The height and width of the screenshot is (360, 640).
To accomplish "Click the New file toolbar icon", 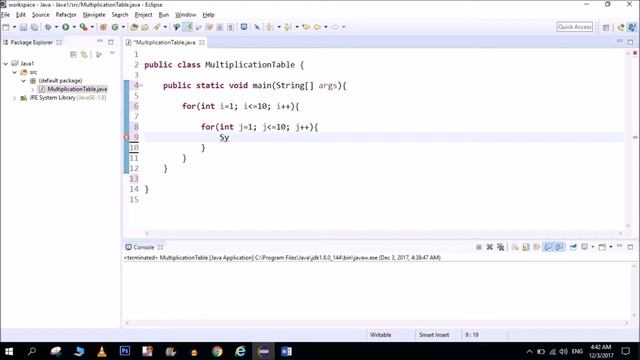I will pos(6,27).
